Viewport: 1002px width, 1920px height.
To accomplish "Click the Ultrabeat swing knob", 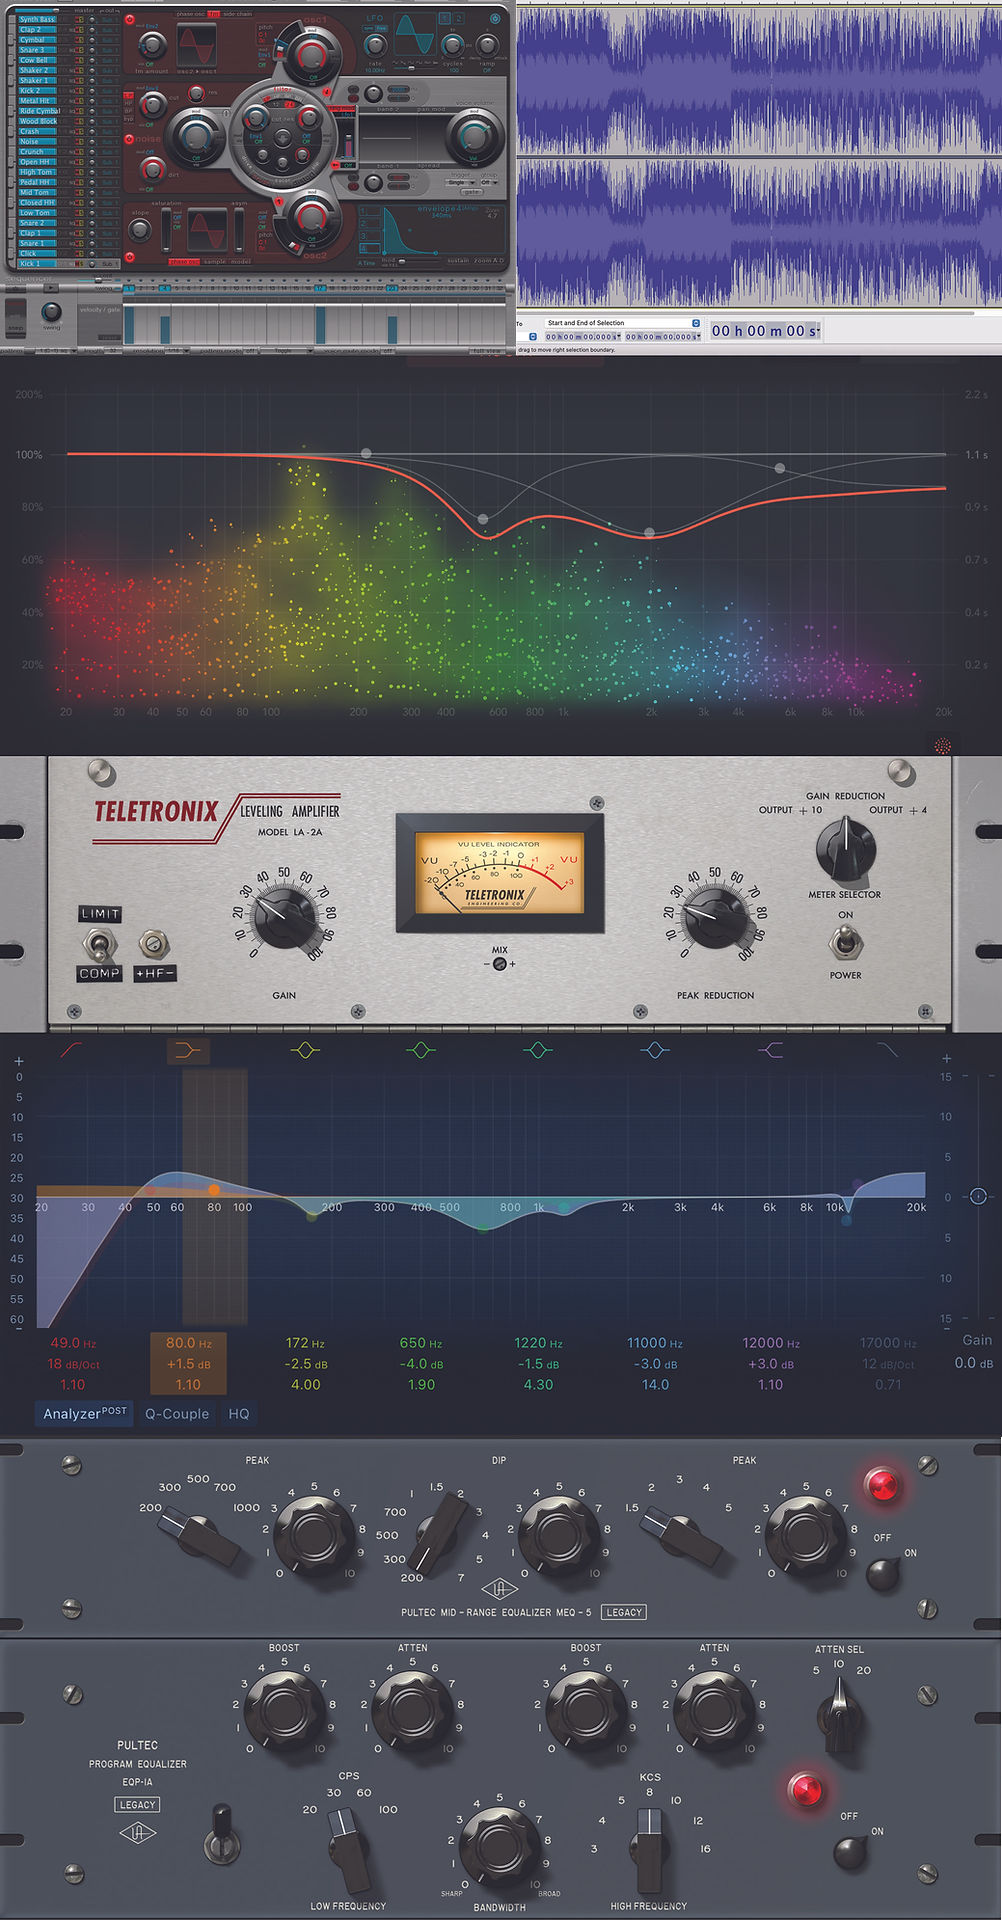I will pyautogui.click(x=51, y=312).
